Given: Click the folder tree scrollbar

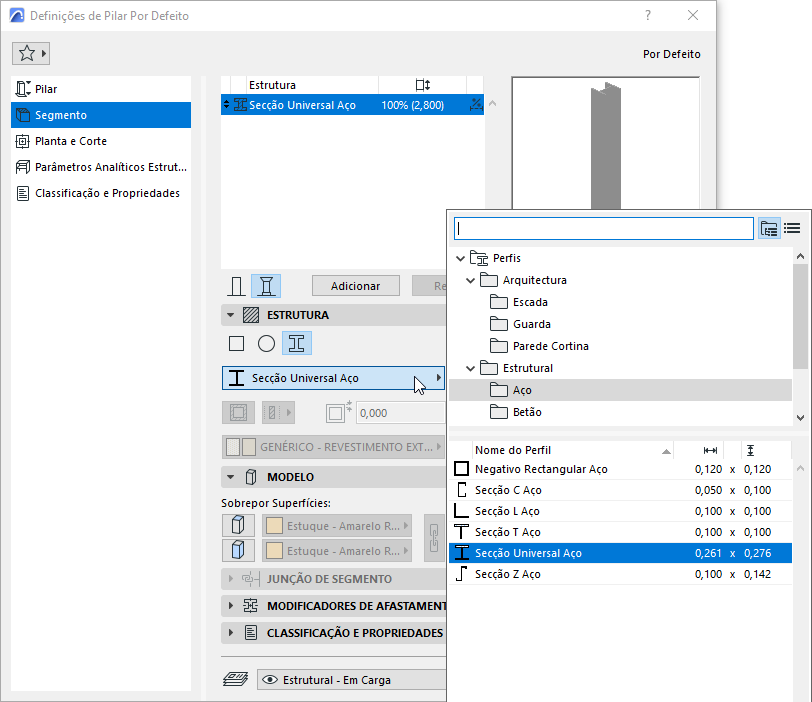Looking at the screenshot, I should click(x=800, y=316).
